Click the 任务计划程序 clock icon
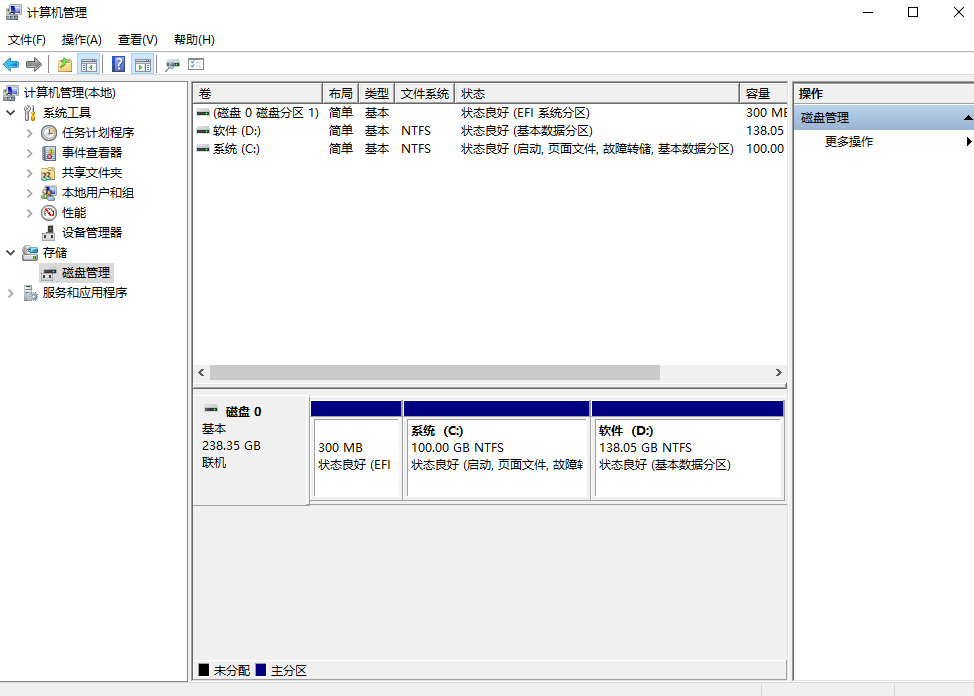 click(48, 132)
